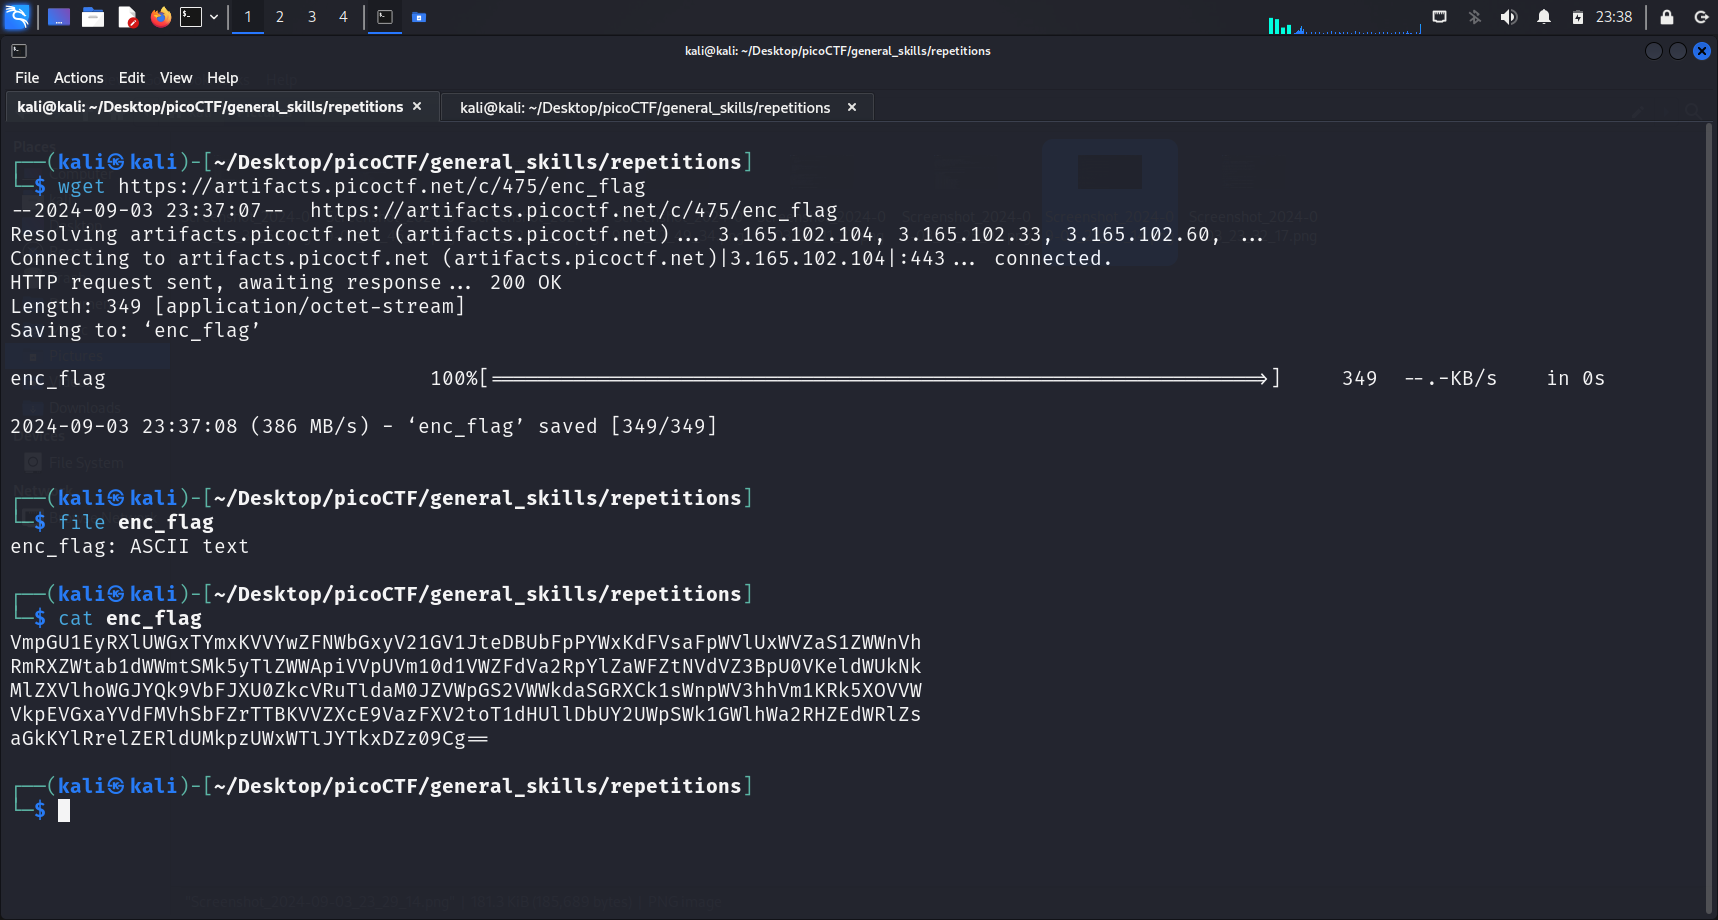Click the show desktop panel icon

pyautogui.click(x=59, y=17)
